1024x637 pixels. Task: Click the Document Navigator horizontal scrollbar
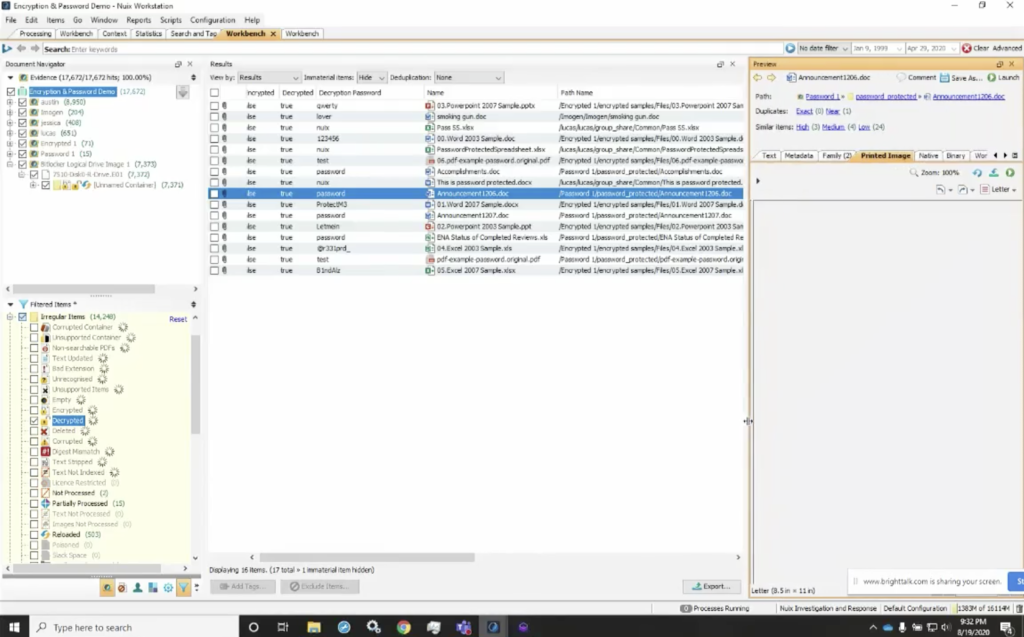point(84,289)
